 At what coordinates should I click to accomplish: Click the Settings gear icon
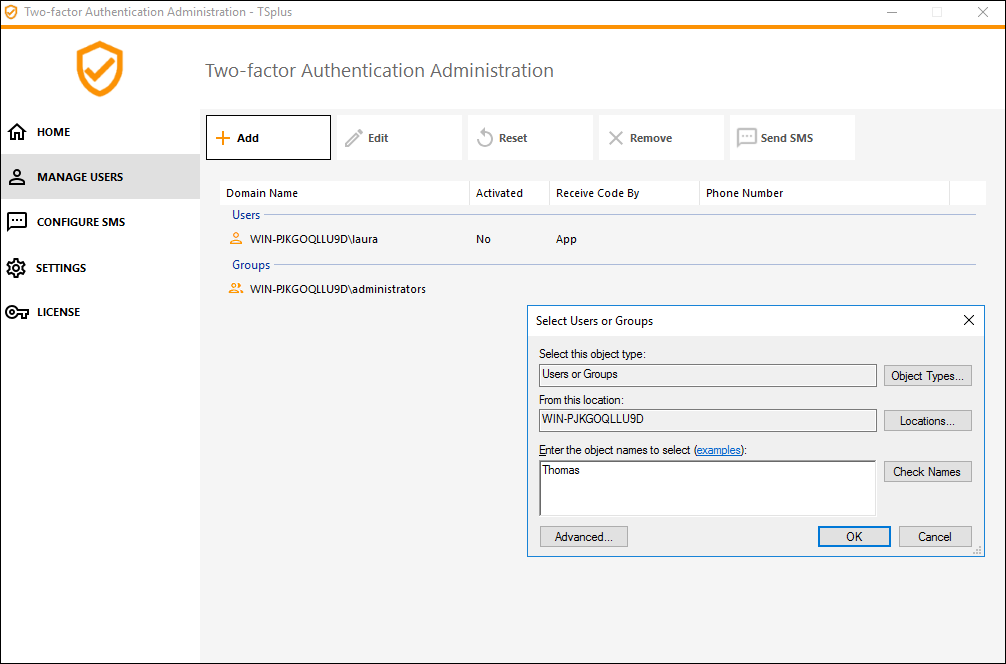click(16, 268)
